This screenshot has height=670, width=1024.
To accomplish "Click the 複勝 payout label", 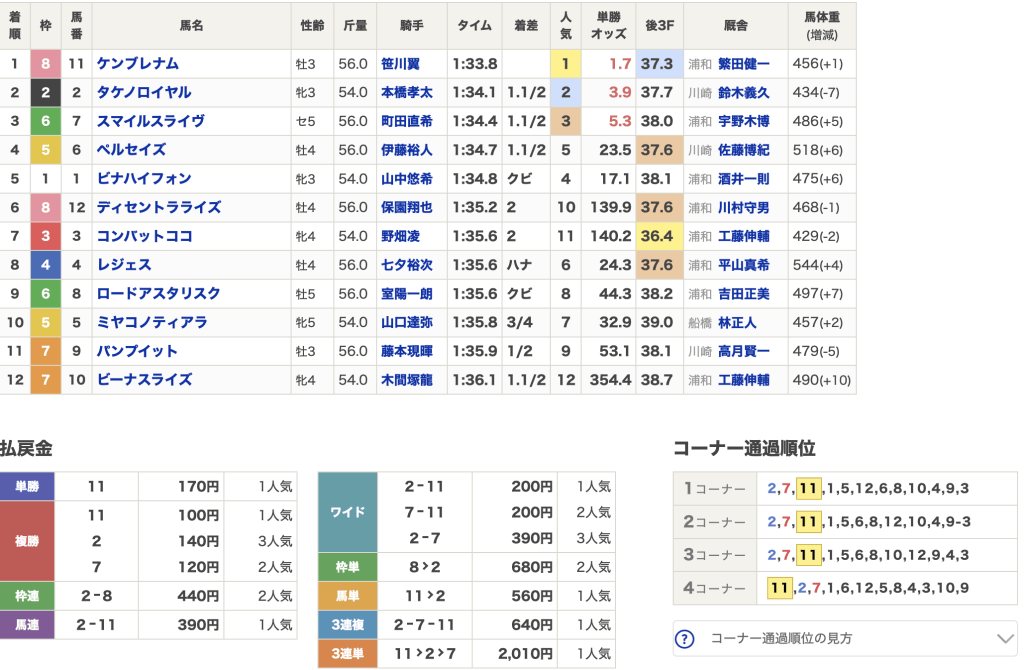I will 27,541.
